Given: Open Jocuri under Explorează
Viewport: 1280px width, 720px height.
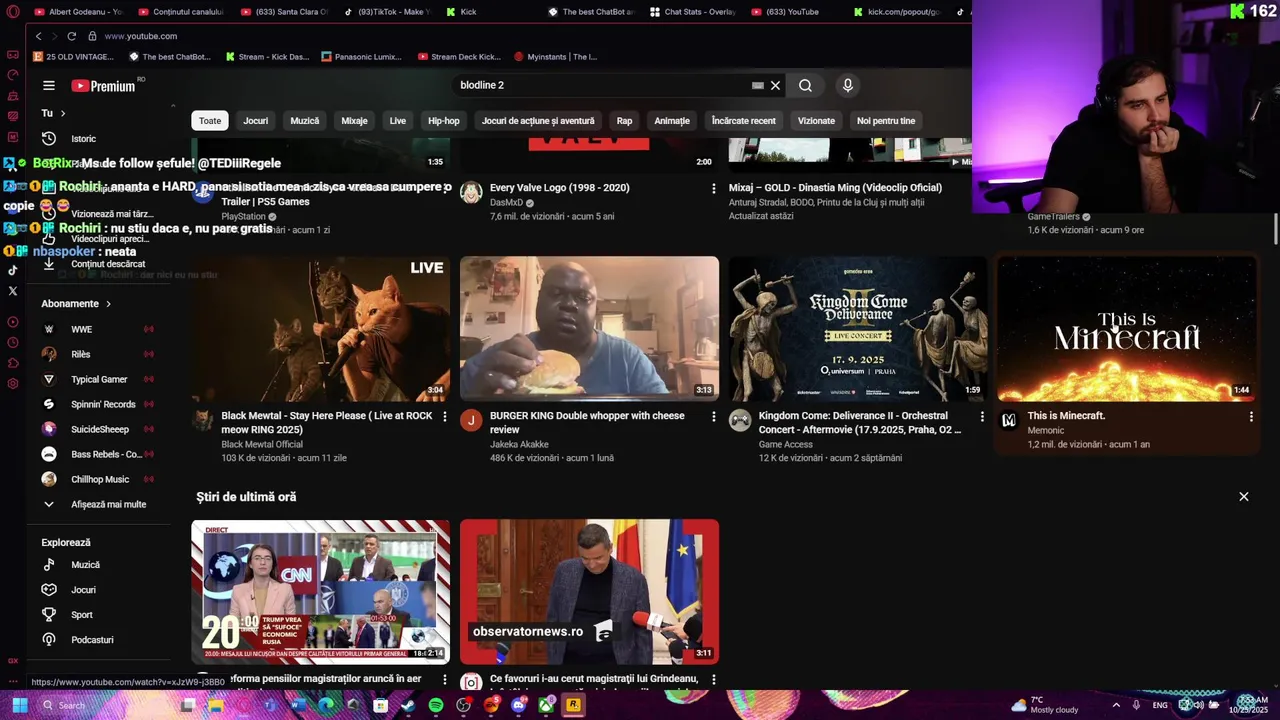Looking at the screenshot, I should pos(98,590).
